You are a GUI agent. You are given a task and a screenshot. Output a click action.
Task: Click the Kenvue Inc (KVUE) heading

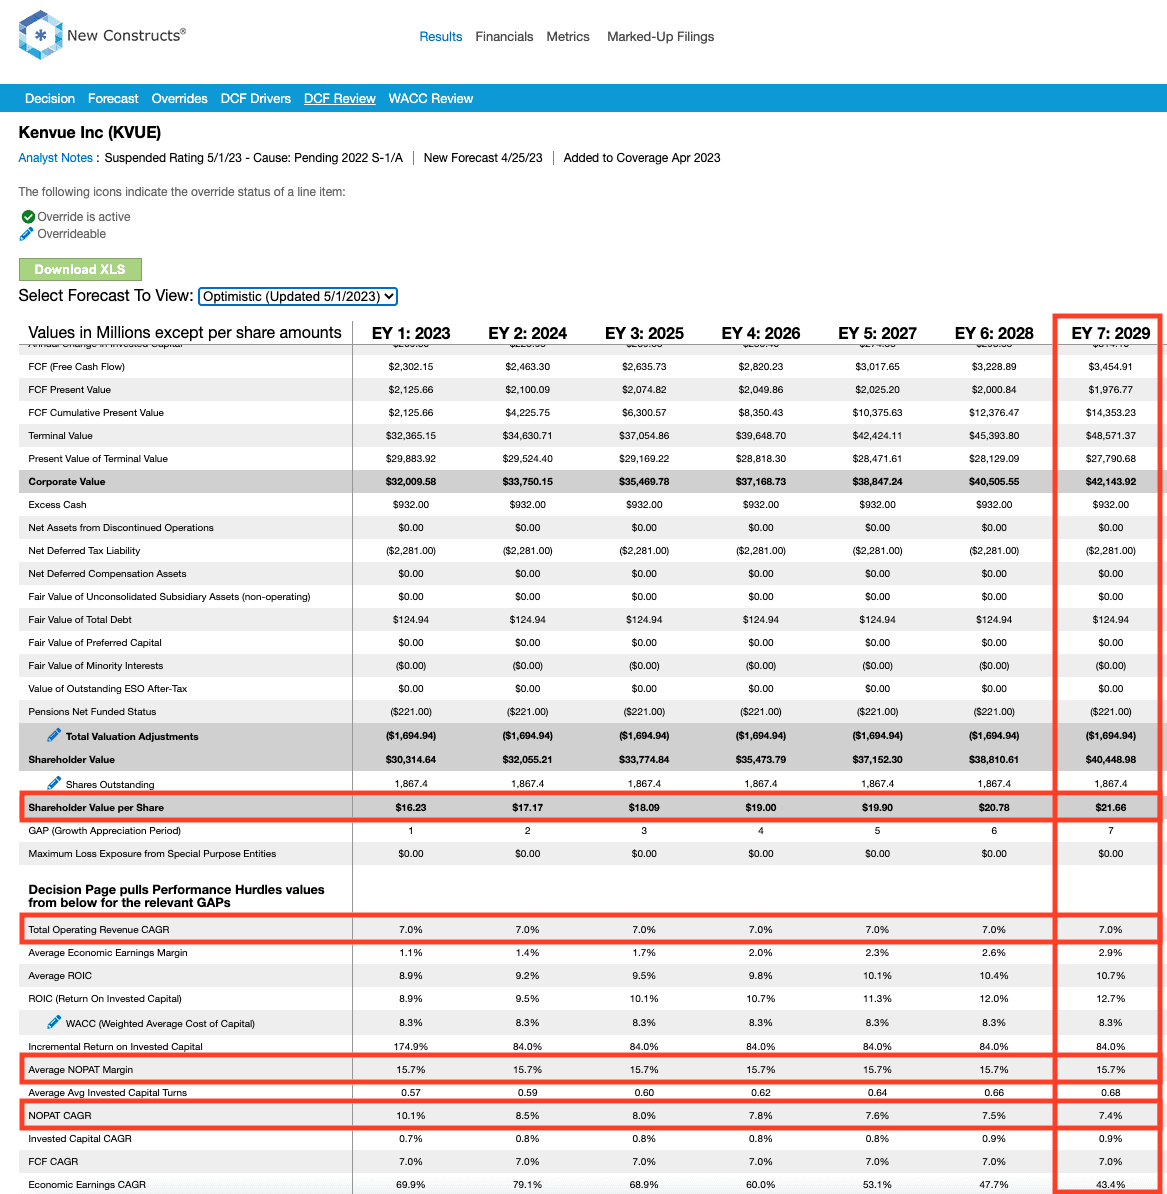[x=90, y=132]
